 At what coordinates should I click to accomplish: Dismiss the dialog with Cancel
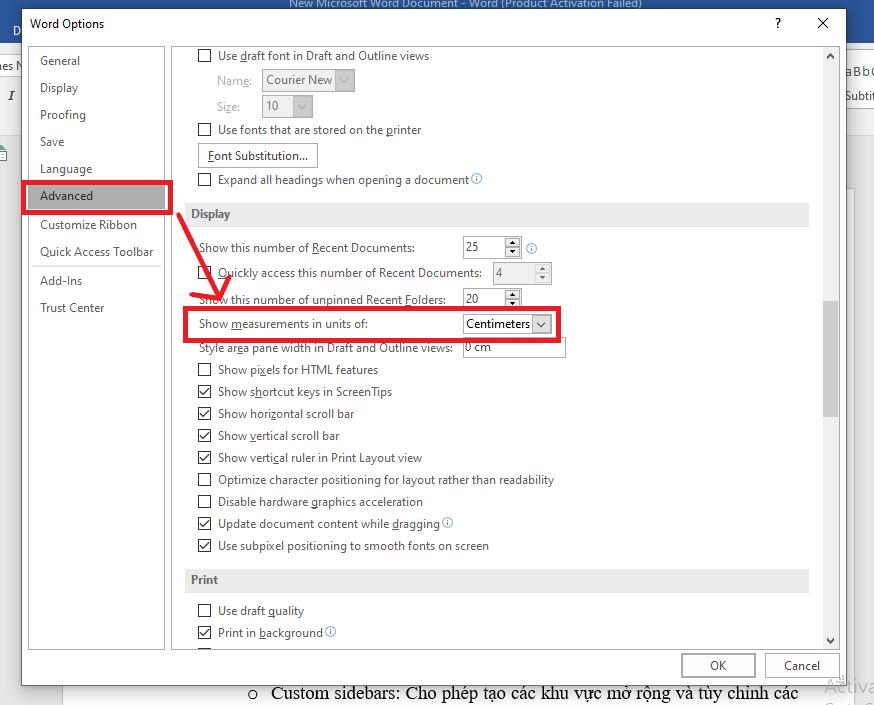pyautogui.click(x=802, y=665)
